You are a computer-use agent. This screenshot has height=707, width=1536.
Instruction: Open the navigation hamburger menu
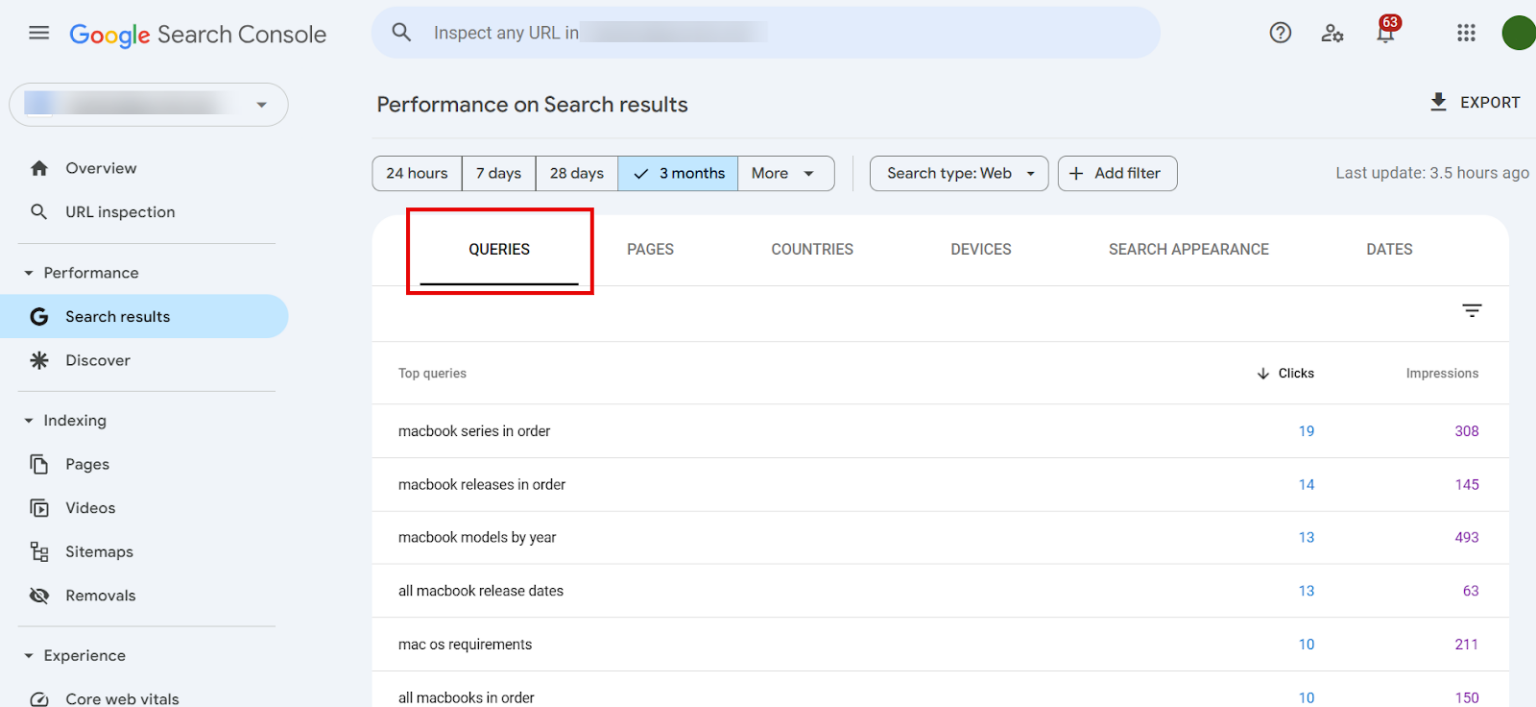[x=38, y=32]
